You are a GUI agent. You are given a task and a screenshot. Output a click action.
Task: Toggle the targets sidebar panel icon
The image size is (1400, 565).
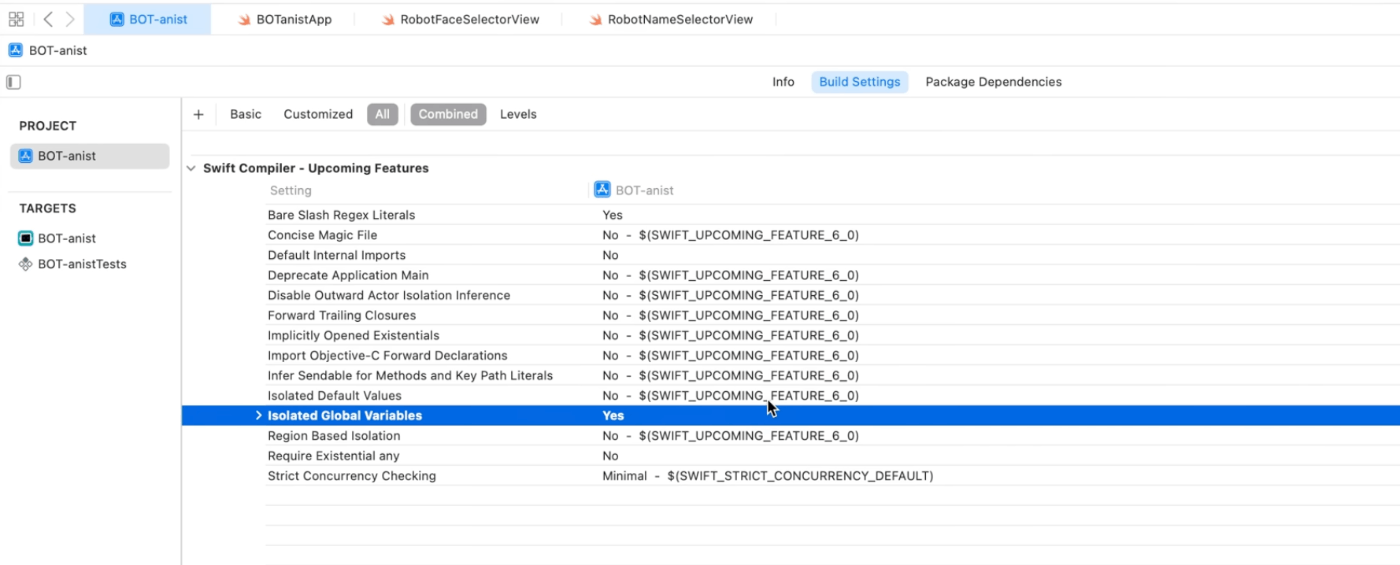click(13, 82)
